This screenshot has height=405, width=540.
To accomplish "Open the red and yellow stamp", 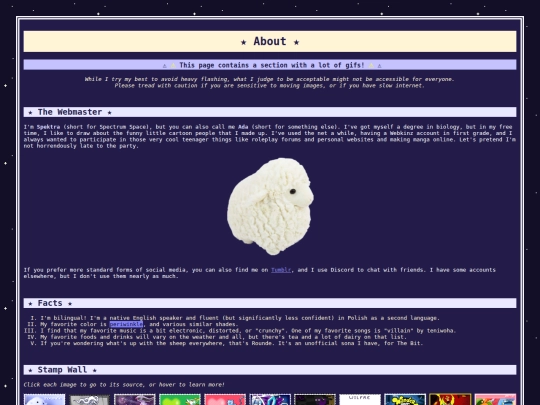I will [x=450, y=399].
